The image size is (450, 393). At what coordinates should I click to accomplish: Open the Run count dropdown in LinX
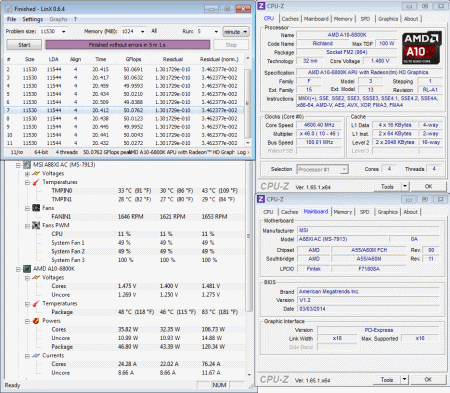[x=216, y=32]
